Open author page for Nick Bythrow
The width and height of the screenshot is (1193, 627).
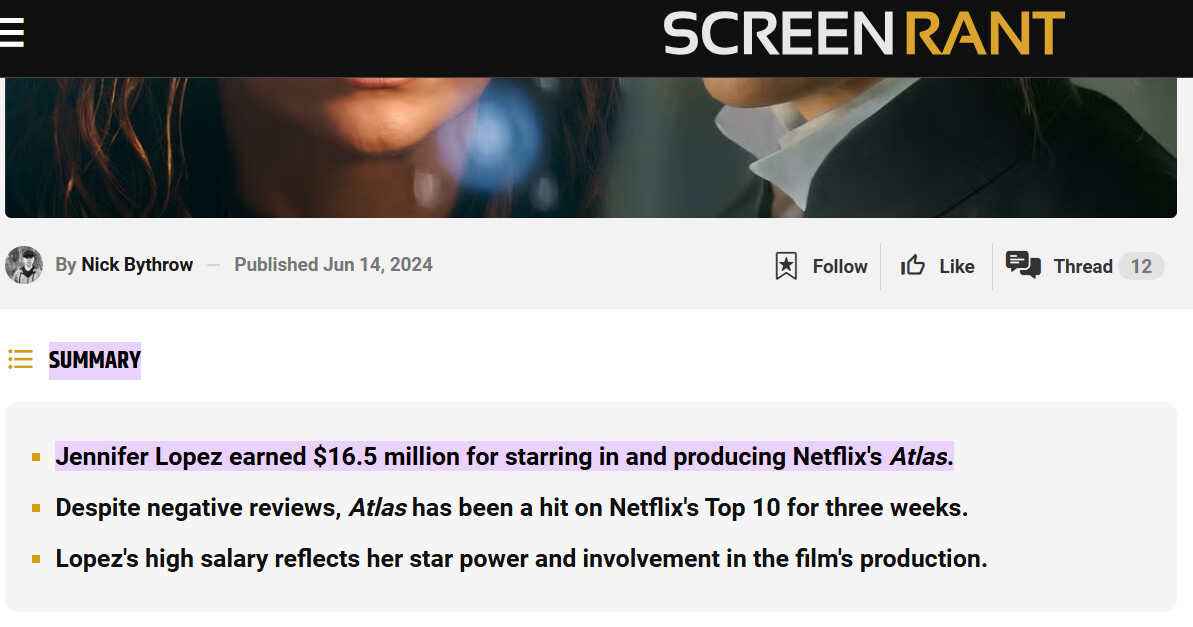(137, 265)
